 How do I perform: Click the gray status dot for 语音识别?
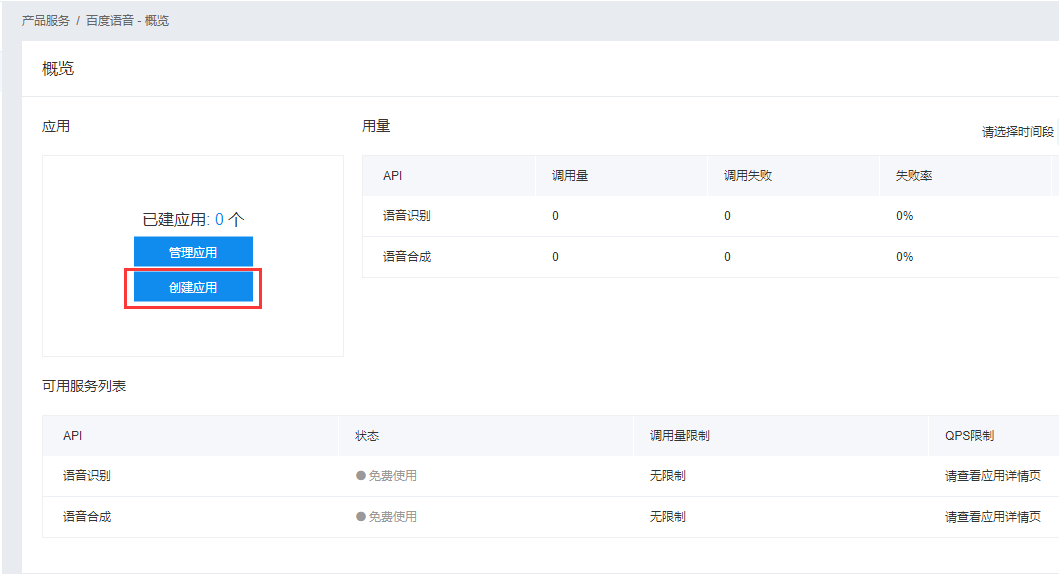pos(361,476)
